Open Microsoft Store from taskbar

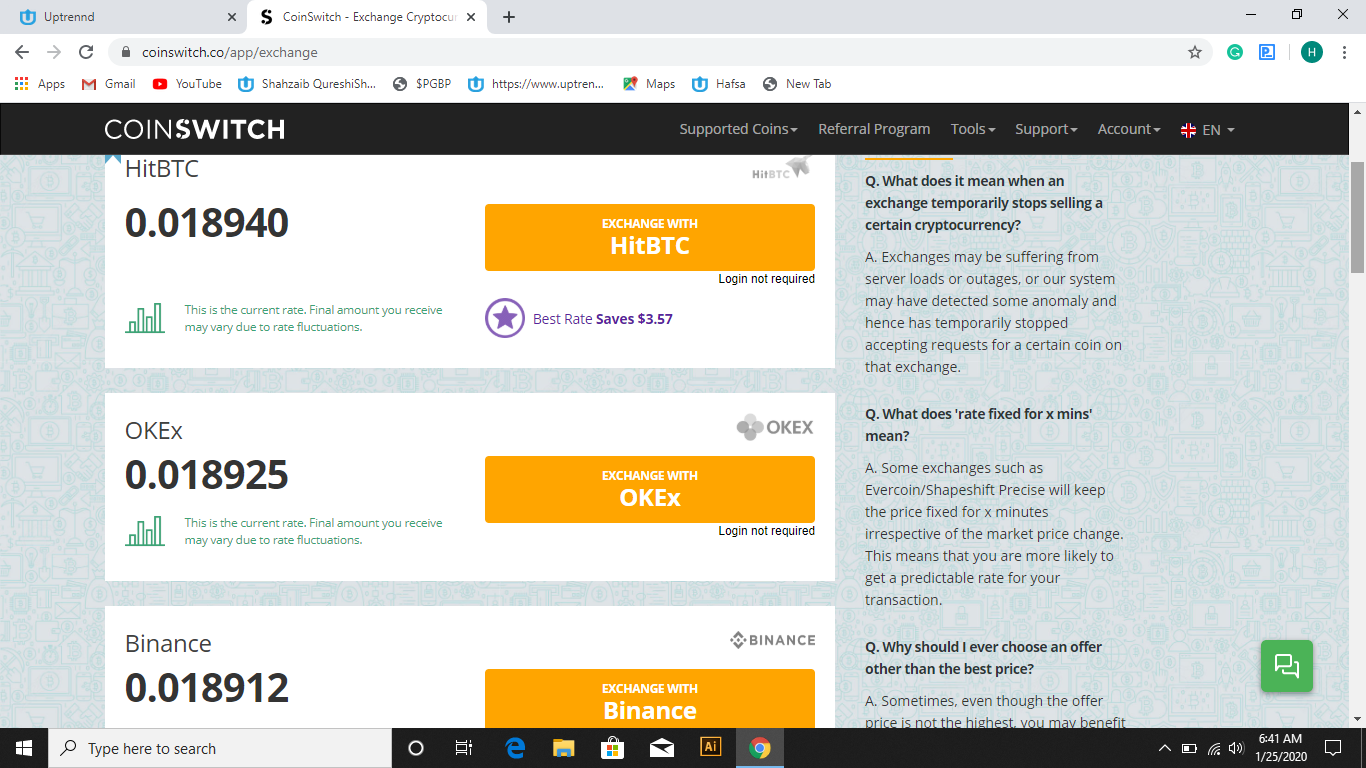(612, 748)
